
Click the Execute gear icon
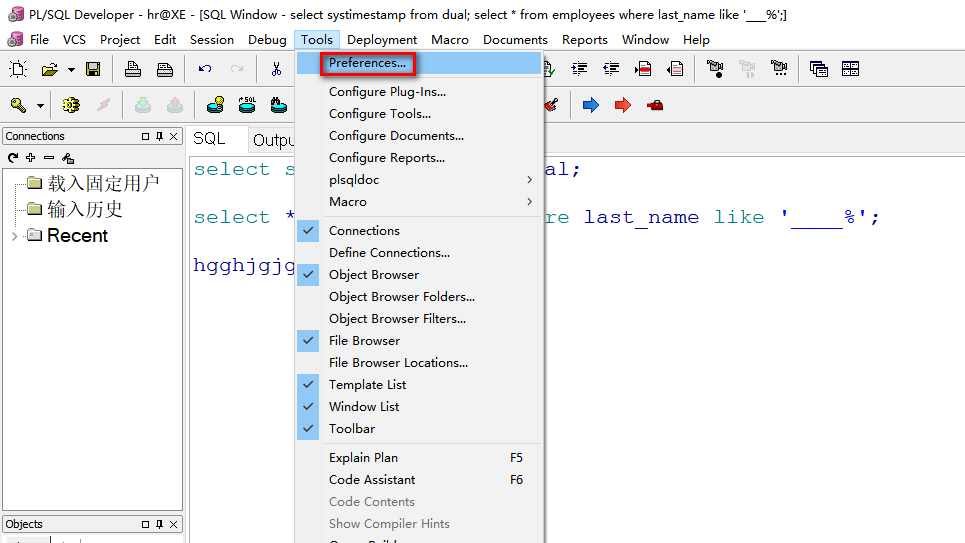click(x=71, y=105)
